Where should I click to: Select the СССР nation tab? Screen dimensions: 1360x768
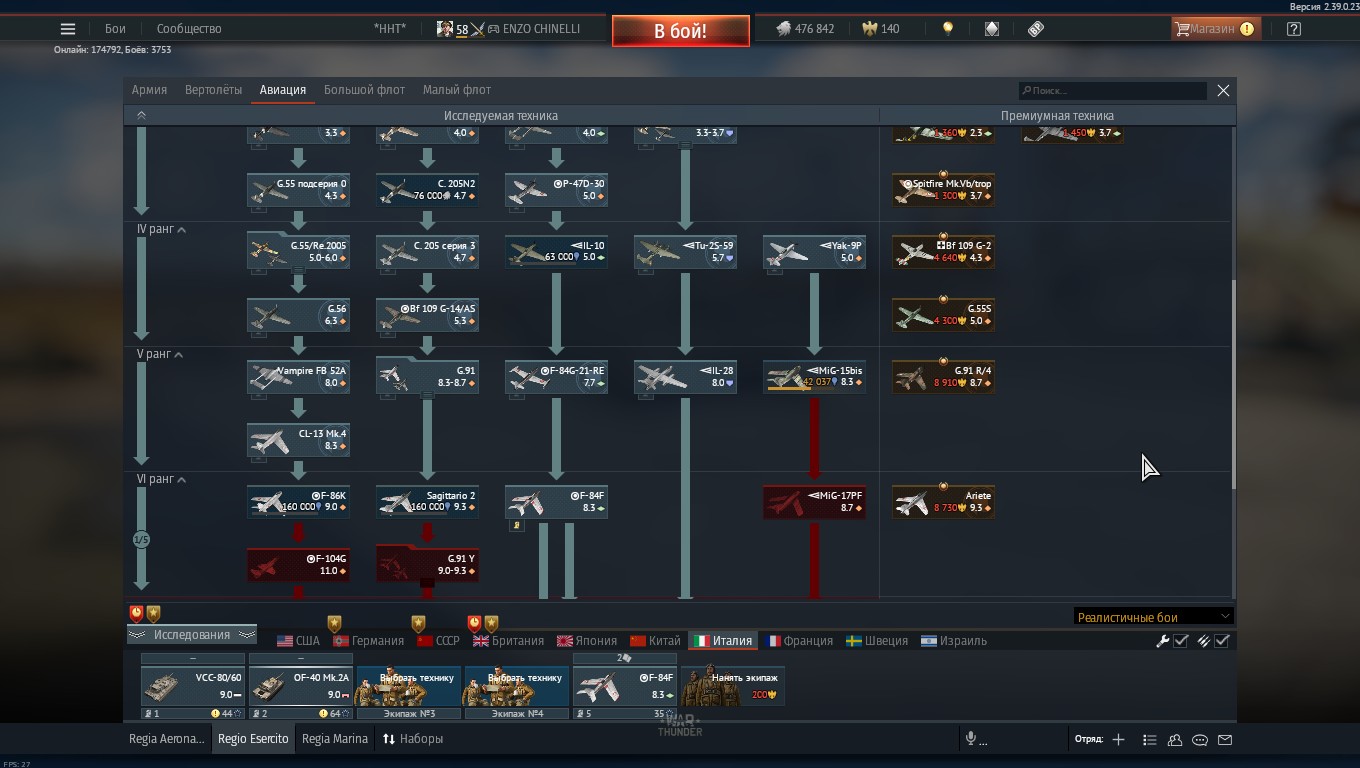pyautogui.click(x=438, y=641)
